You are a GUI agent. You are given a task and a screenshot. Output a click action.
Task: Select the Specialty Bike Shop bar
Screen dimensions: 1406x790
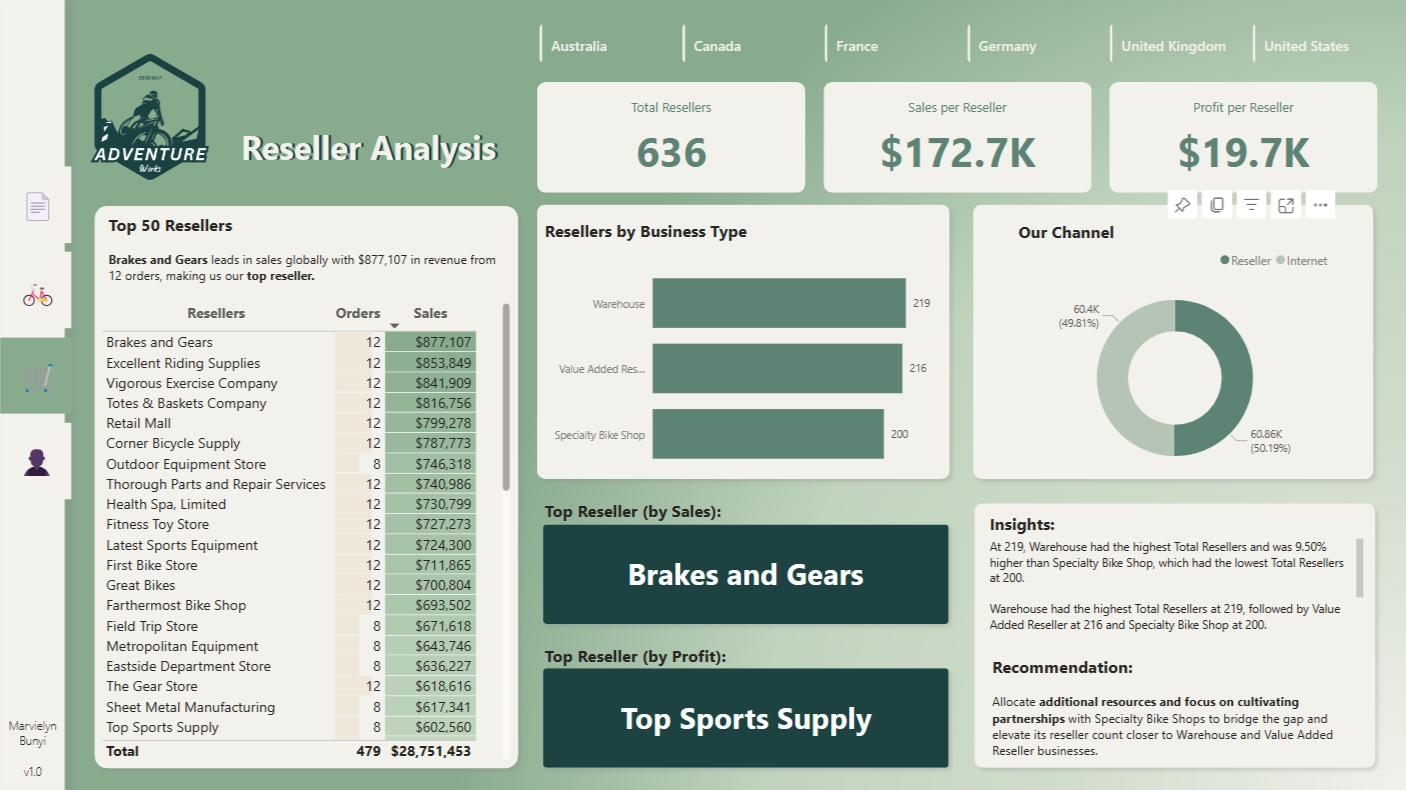768,434
